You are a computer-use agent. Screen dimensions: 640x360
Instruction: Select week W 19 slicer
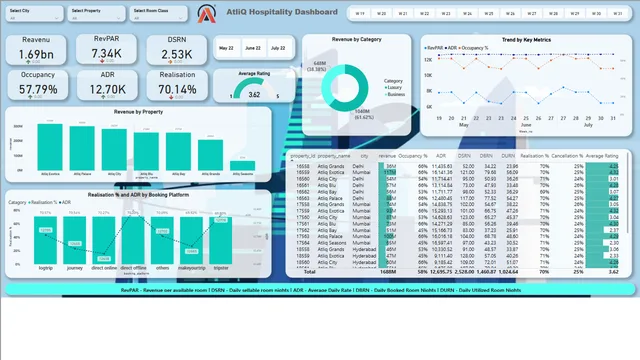(x=360, y=13)
